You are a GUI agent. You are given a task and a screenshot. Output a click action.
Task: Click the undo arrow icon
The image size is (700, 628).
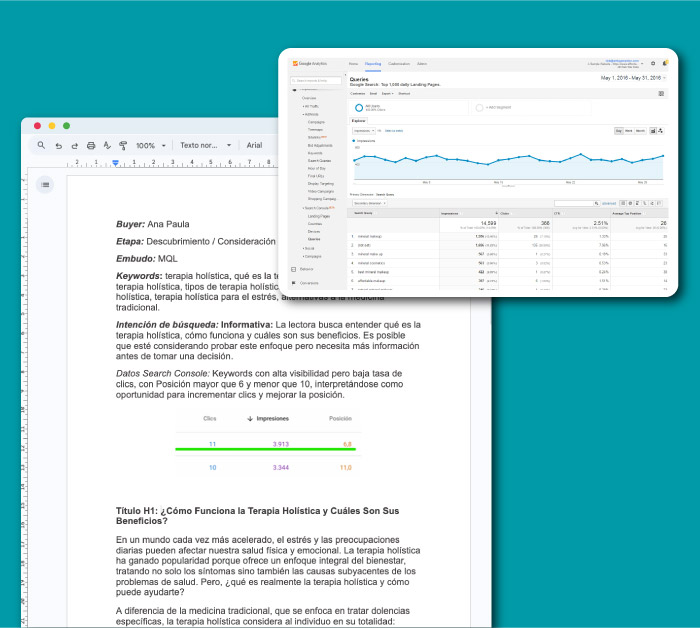(58, 145)
